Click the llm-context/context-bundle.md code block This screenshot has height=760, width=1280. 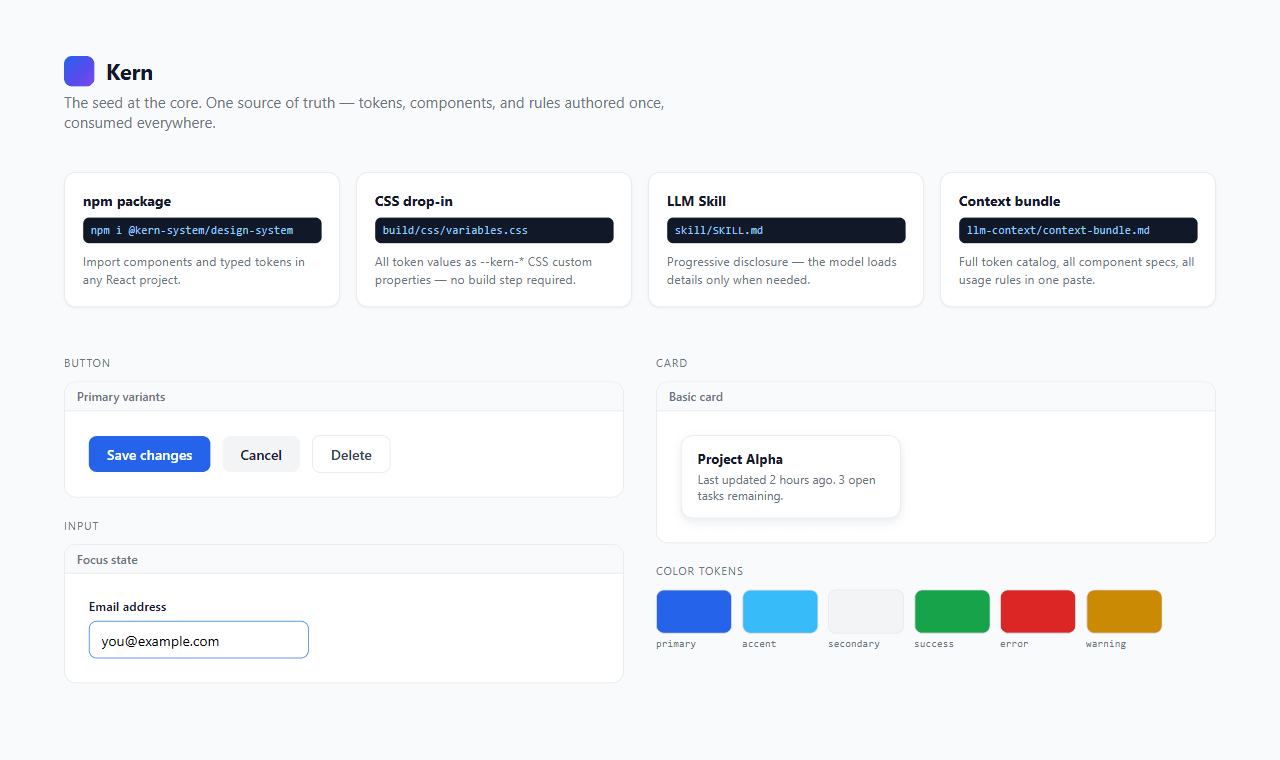pyautogui.click(x=1078, y=230)
